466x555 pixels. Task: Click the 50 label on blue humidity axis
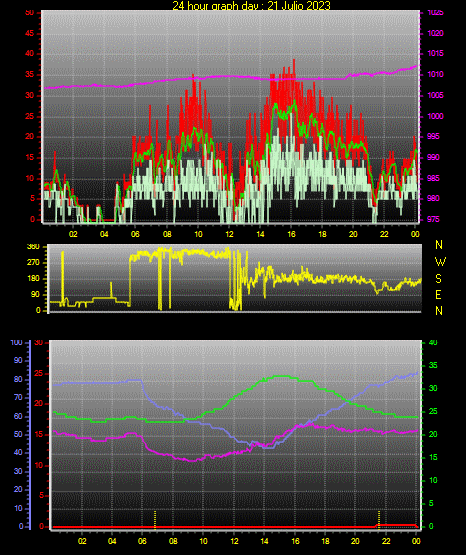click(18, 434)
